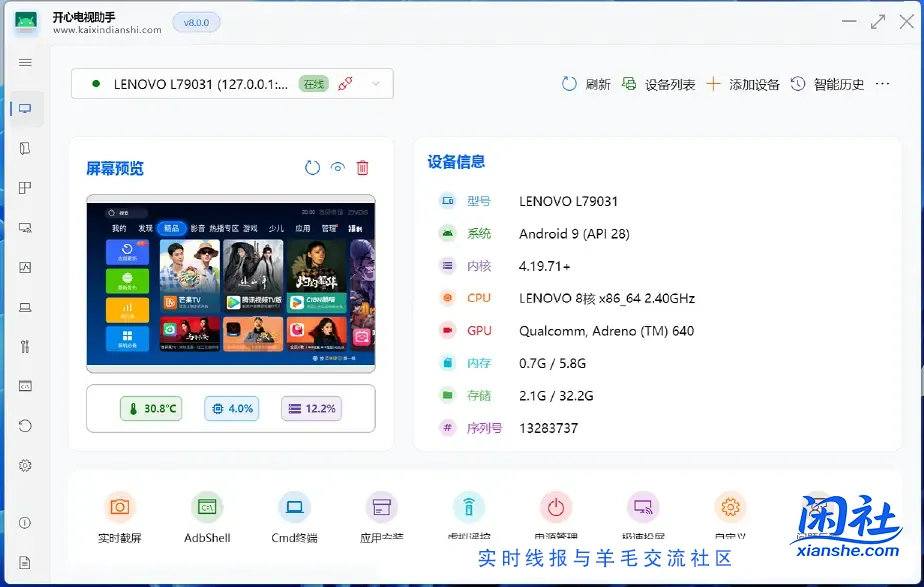924x587 pixels.
Task: Launch the Cmd终端 terminal
Action: pyautogui.click(x=294, y=508)
